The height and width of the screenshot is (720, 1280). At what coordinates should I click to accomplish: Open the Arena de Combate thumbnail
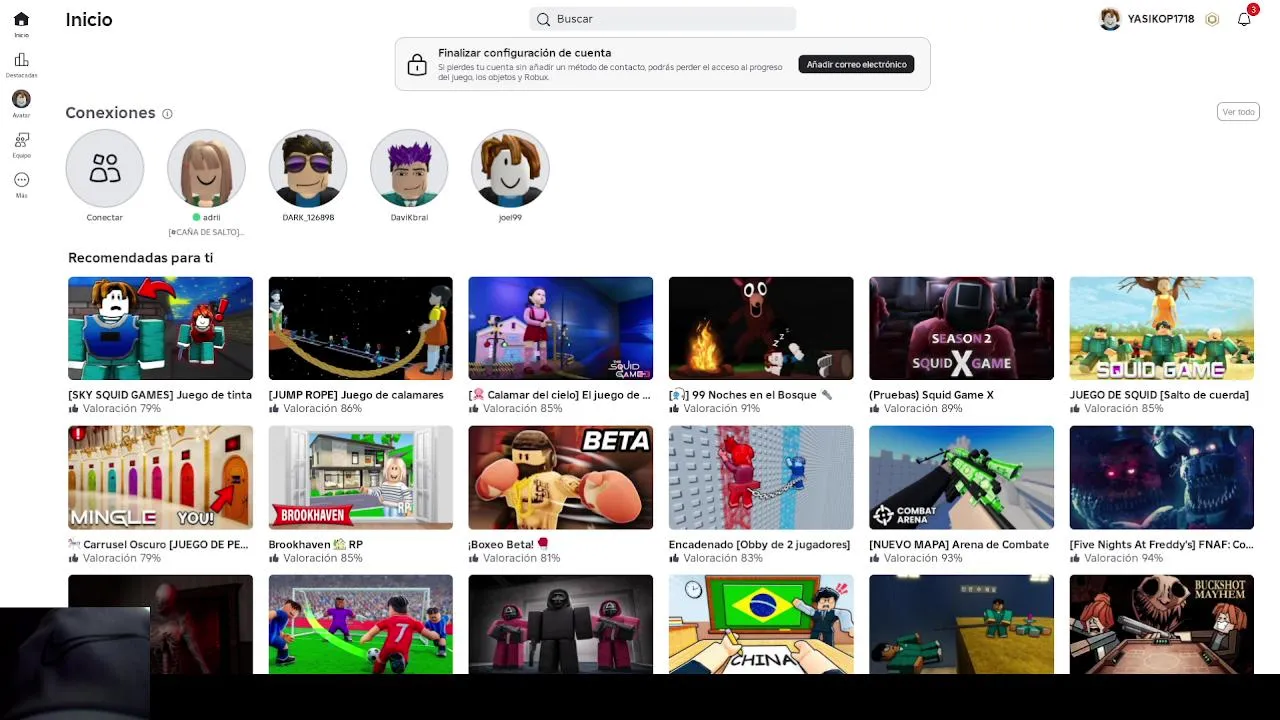click(961, 477)
